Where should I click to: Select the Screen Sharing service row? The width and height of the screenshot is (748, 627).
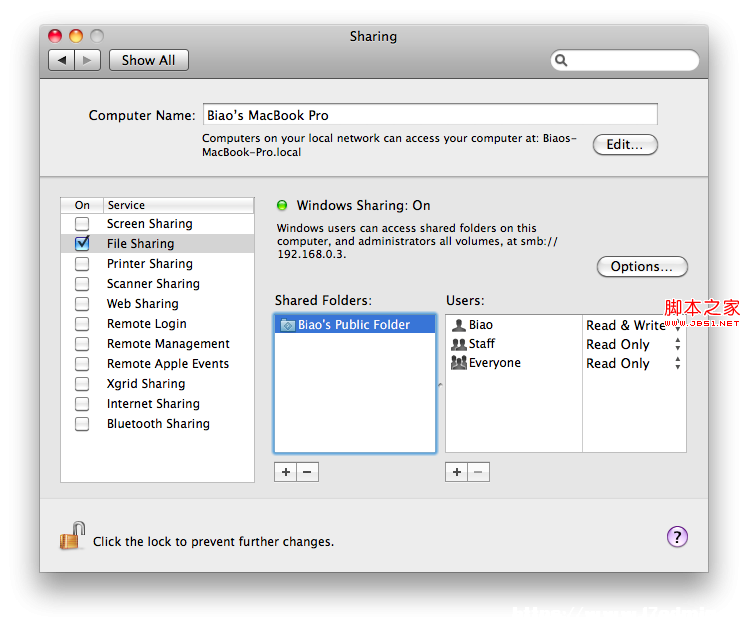(157, 223)
